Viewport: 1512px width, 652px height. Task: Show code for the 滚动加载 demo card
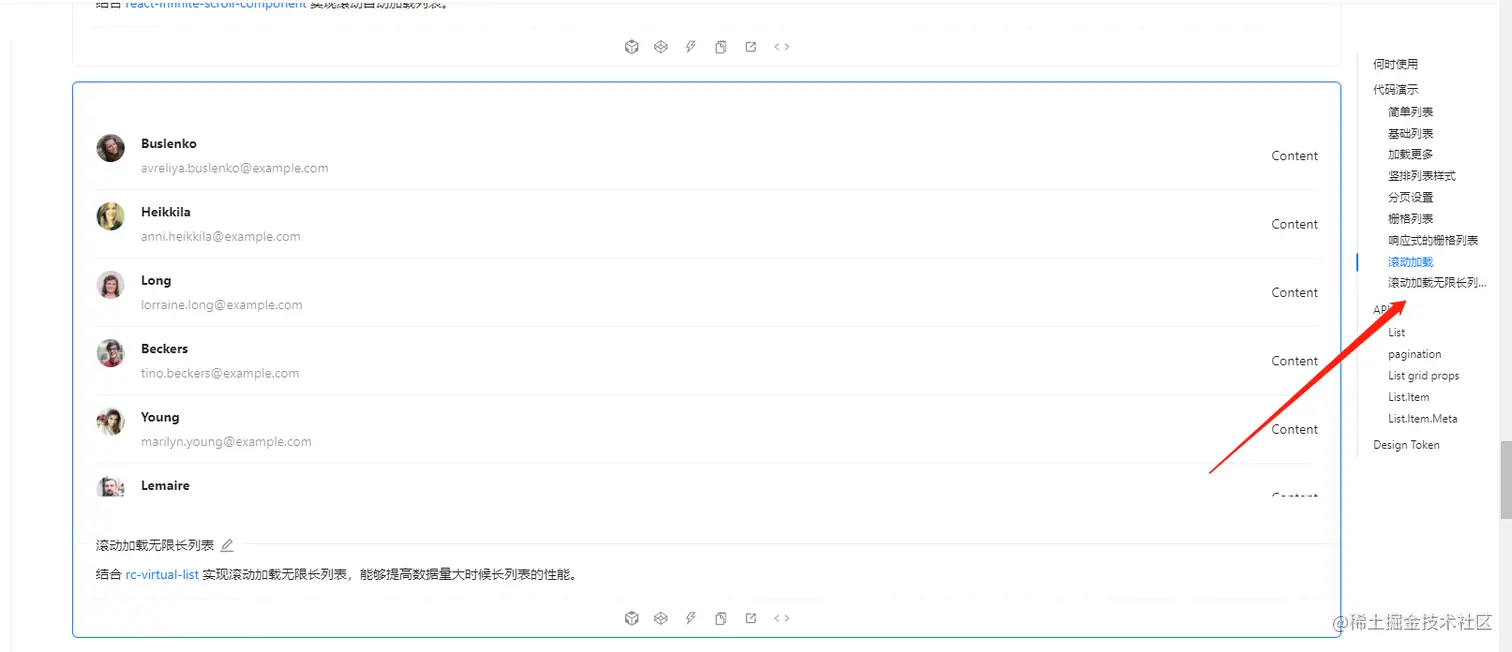(782, 47)
